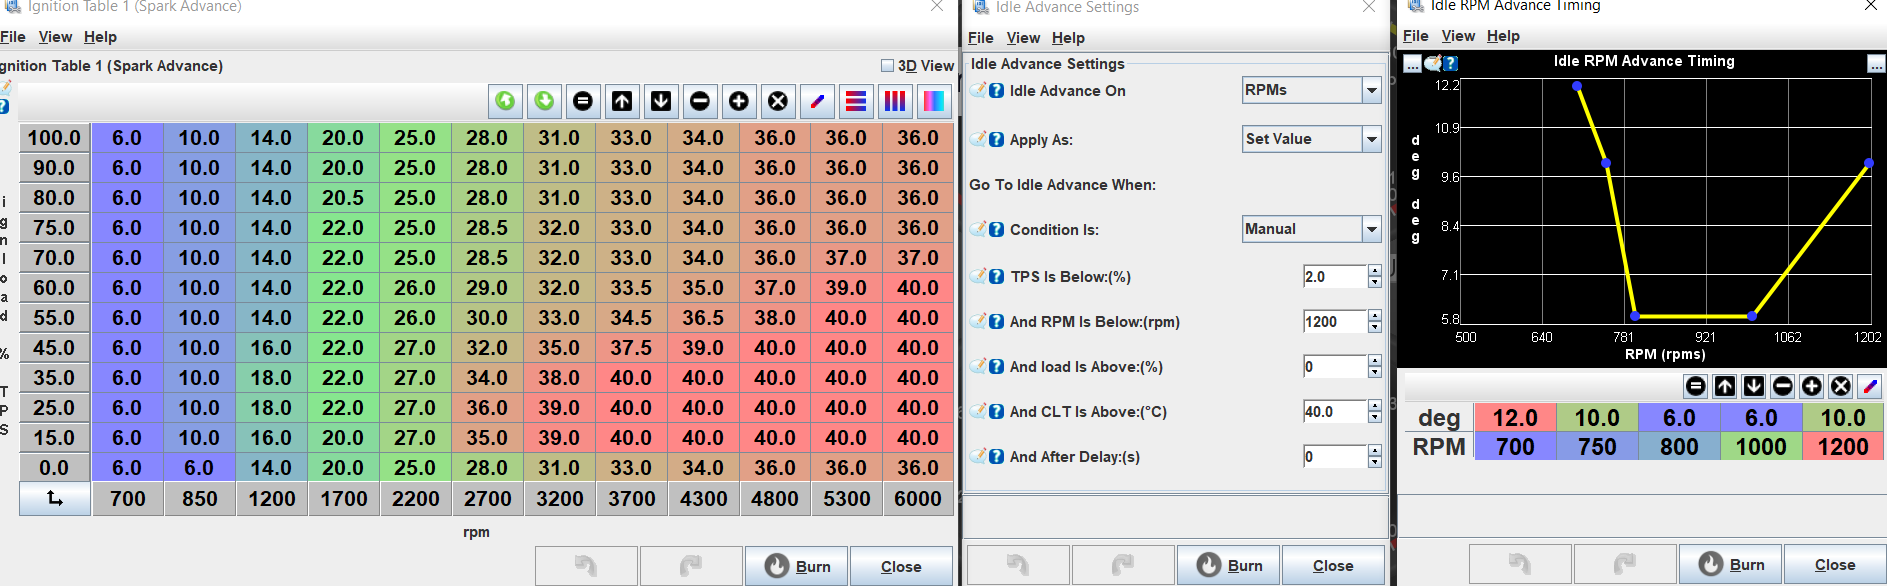Click Burn button in Ignition Table window
The image size is (1887, 586).
coord(797,566)
